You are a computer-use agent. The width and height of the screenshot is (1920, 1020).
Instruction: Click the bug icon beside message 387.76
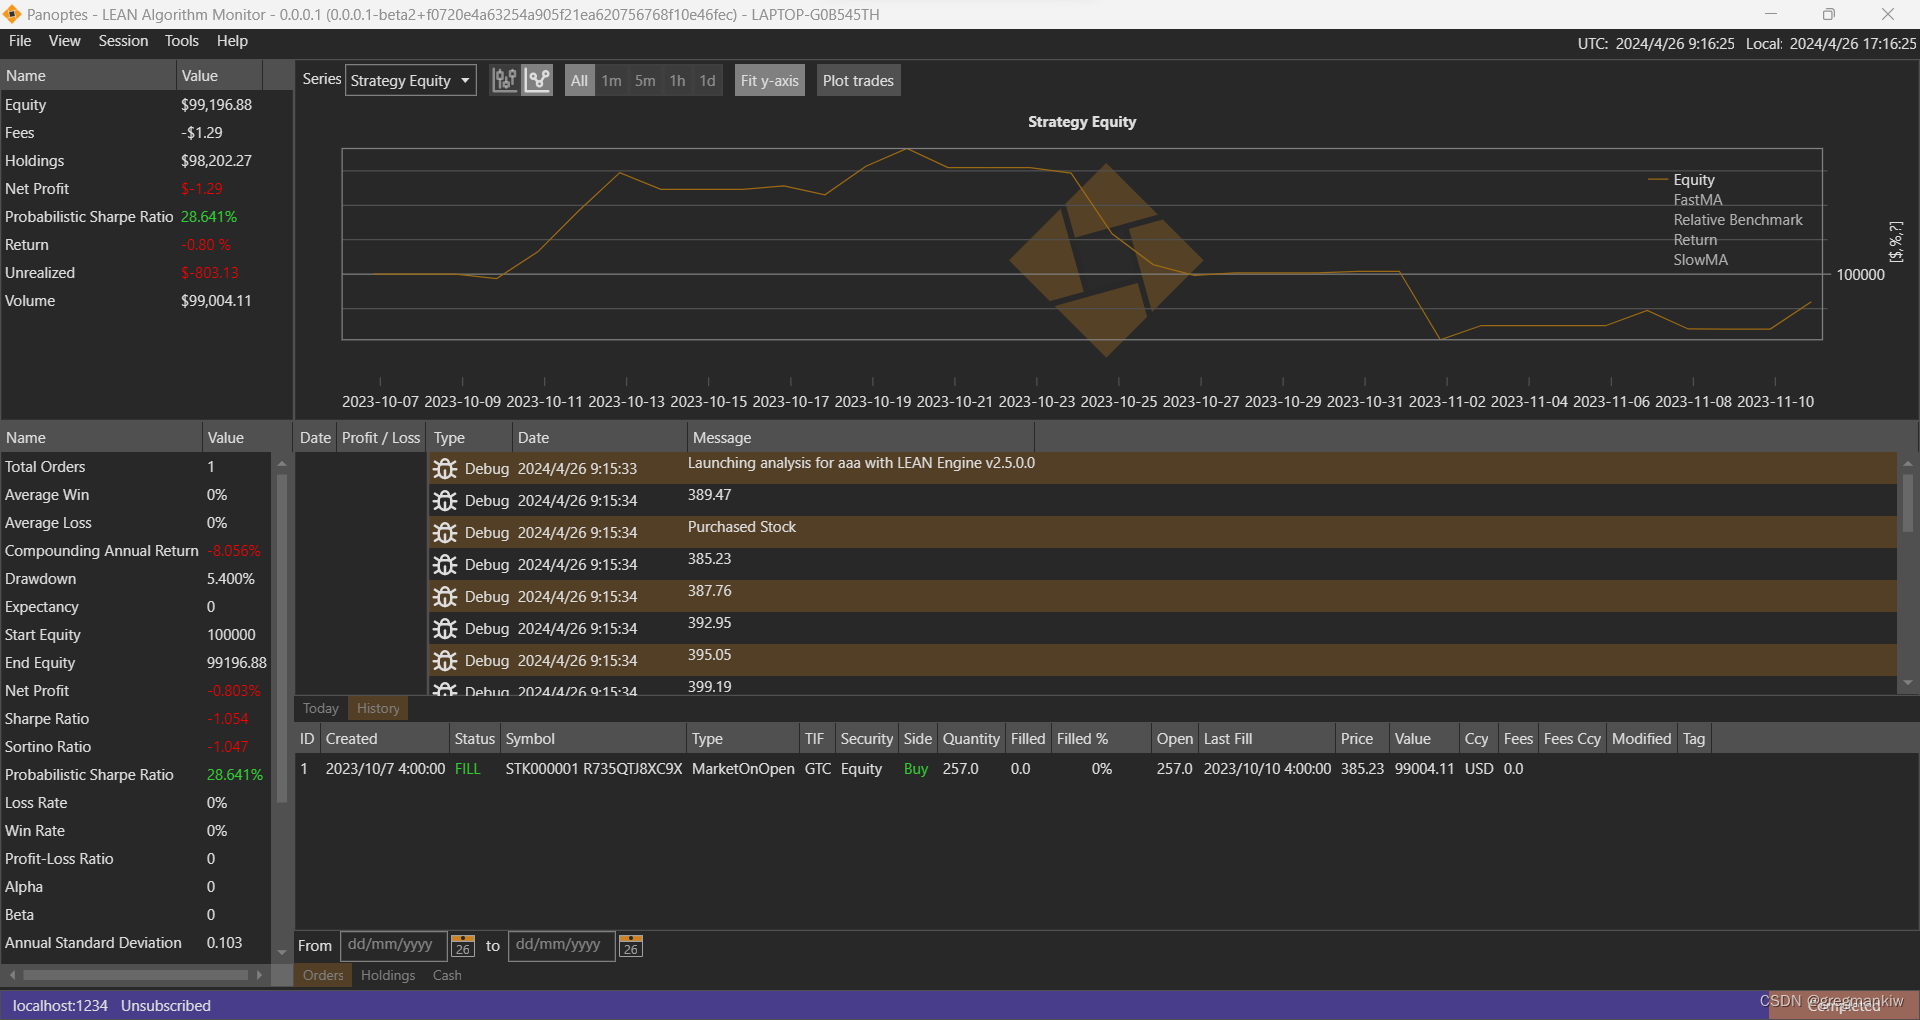(445, 597)
